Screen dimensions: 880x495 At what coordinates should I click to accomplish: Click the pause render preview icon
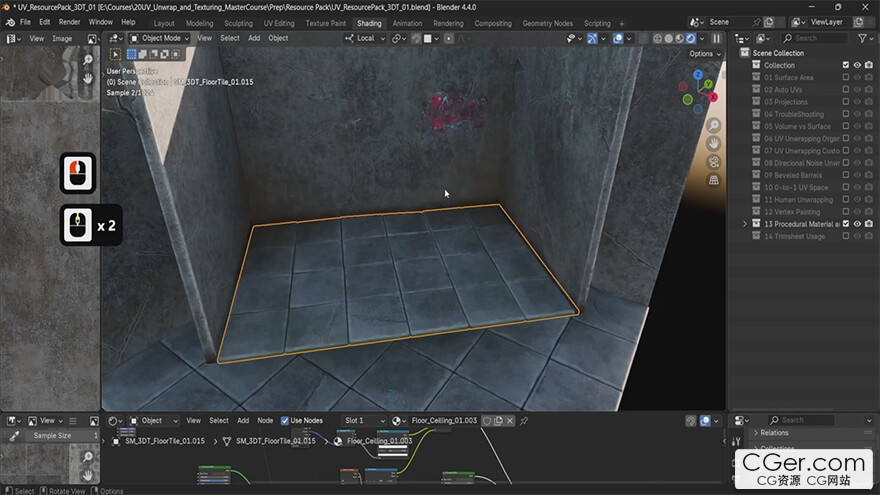coord(716,38)
